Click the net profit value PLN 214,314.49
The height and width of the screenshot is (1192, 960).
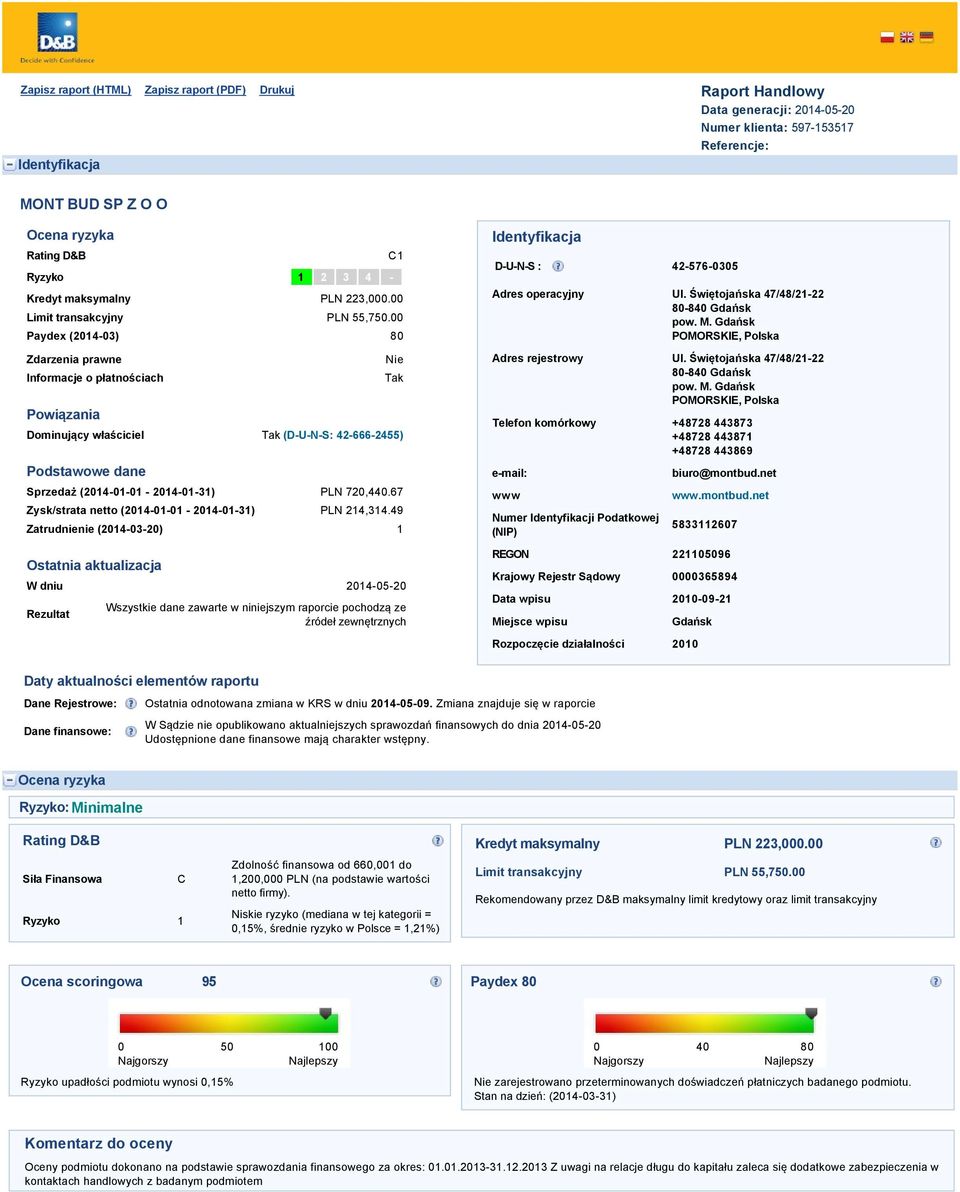click(x=362, y=511)
